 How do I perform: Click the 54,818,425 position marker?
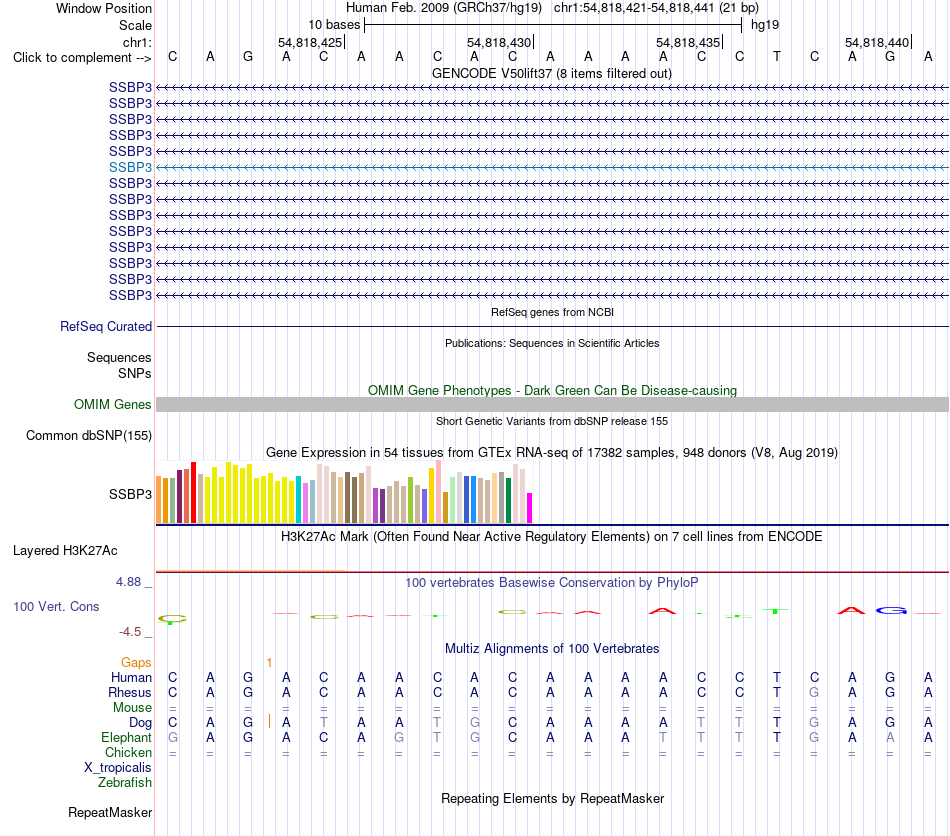click(311, 42)
